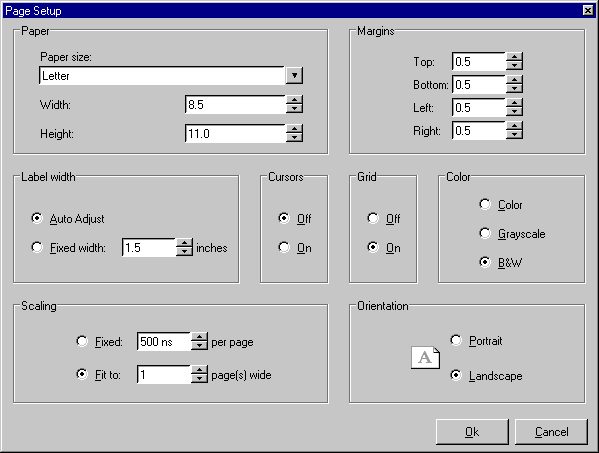The width and height of the screenshot is (599, 453).
Task: Open the Paper size dropdown arrow
Action: 294,76
